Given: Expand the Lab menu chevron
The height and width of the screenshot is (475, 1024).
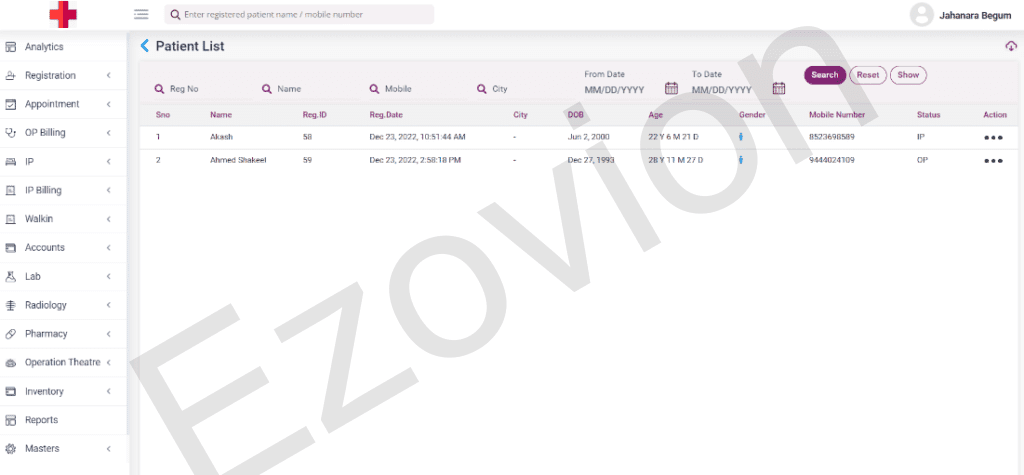Looking at the screenshot, I should [108, 276].
